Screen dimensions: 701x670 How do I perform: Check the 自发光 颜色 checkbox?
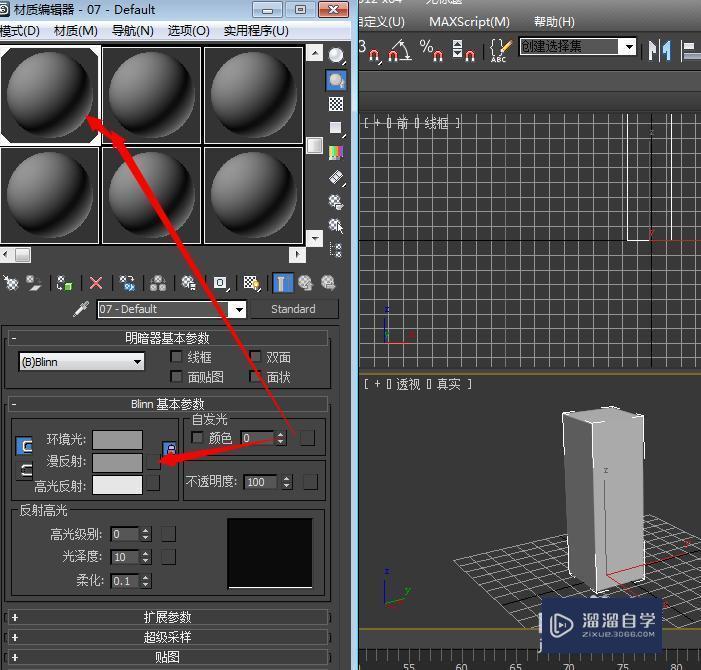pos(197,437)
